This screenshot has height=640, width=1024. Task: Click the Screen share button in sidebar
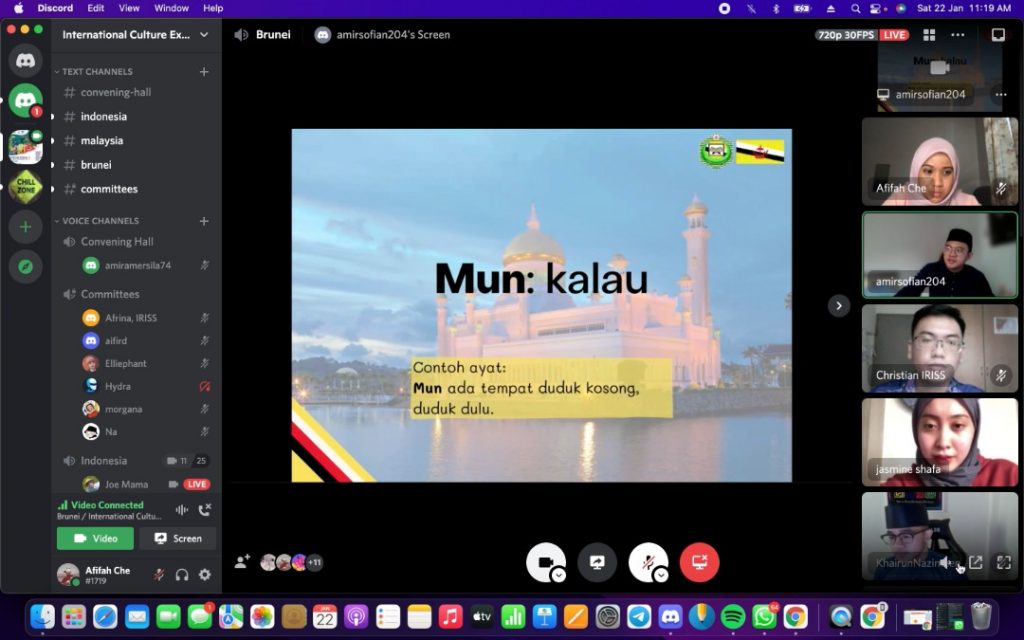177,538
